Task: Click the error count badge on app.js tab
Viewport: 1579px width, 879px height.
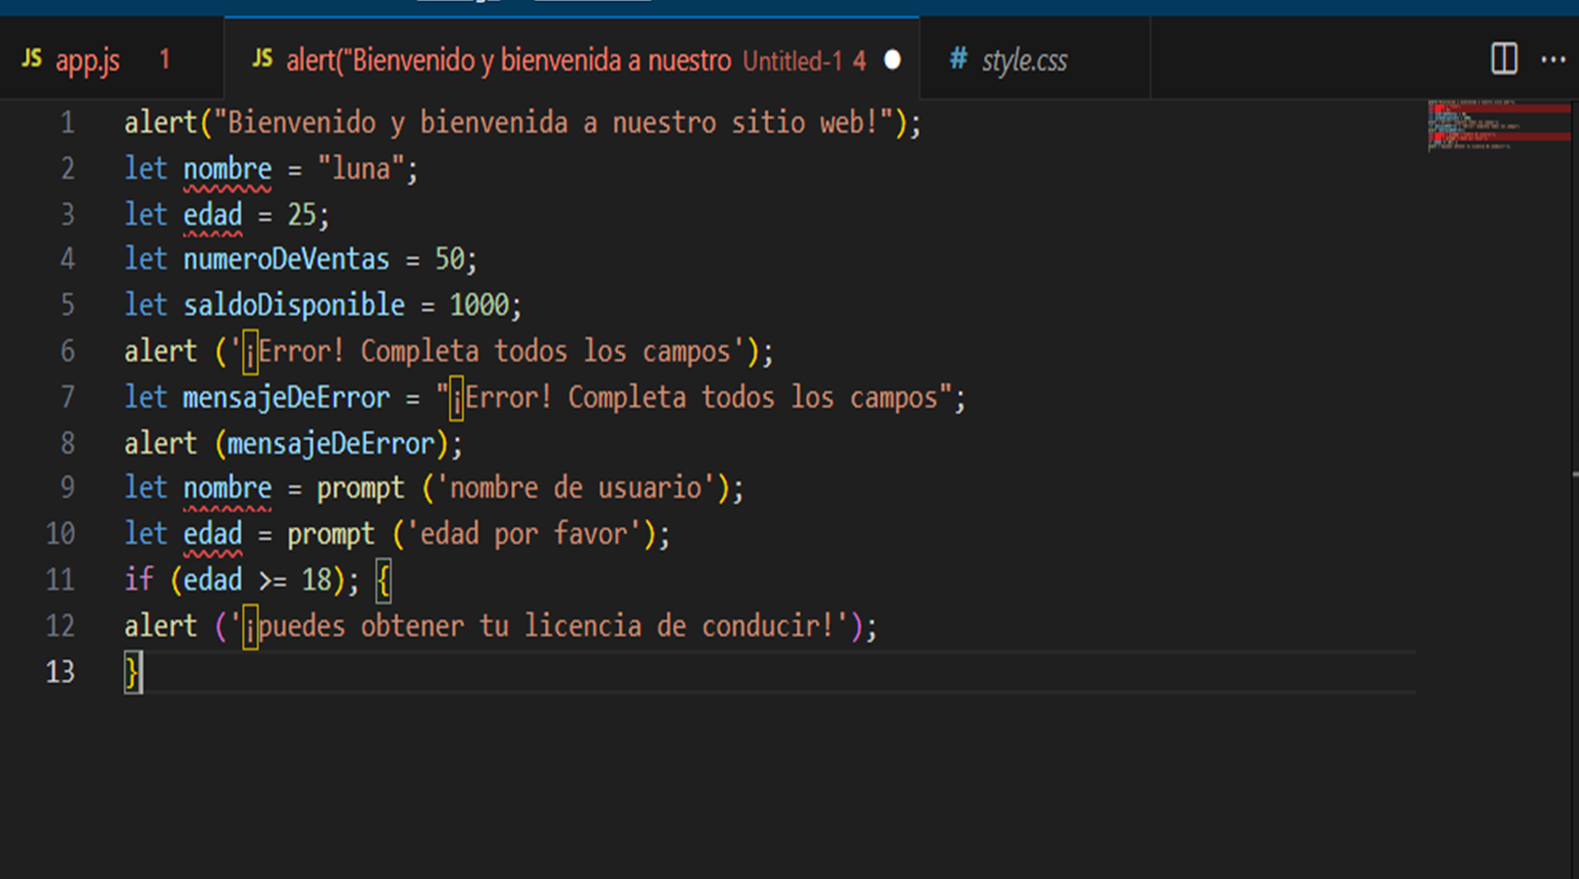Action: tap(165, 60)
